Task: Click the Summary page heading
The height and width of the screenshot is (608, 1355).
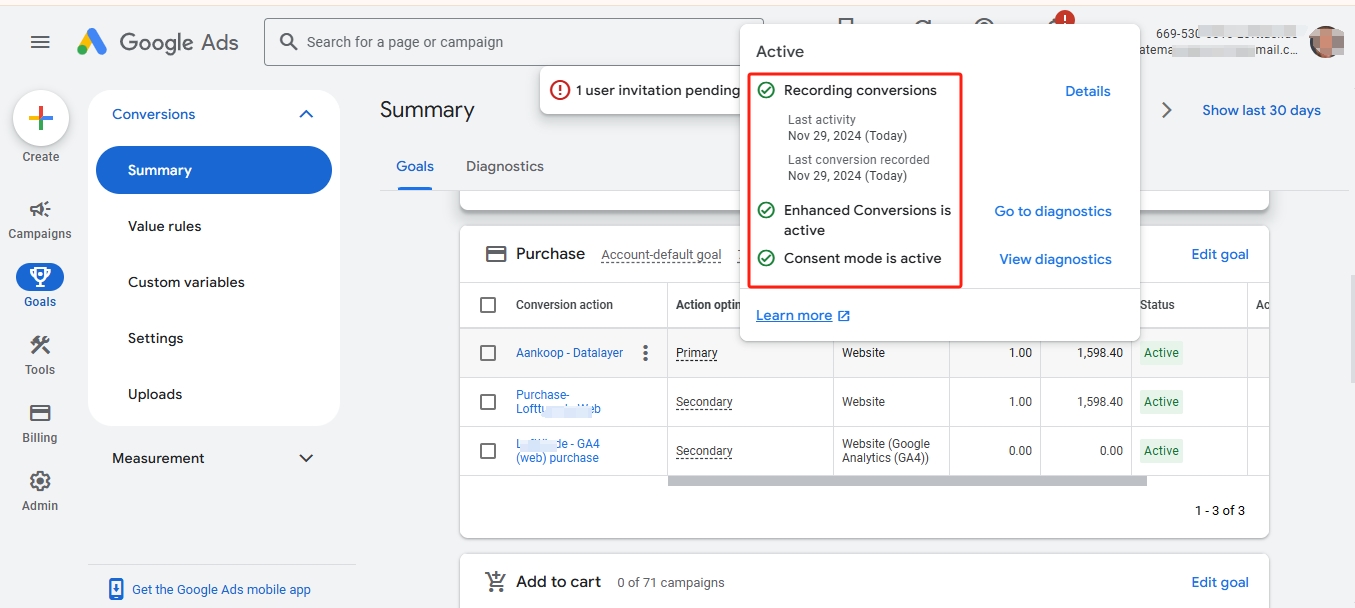Action: tap(427, 110)
